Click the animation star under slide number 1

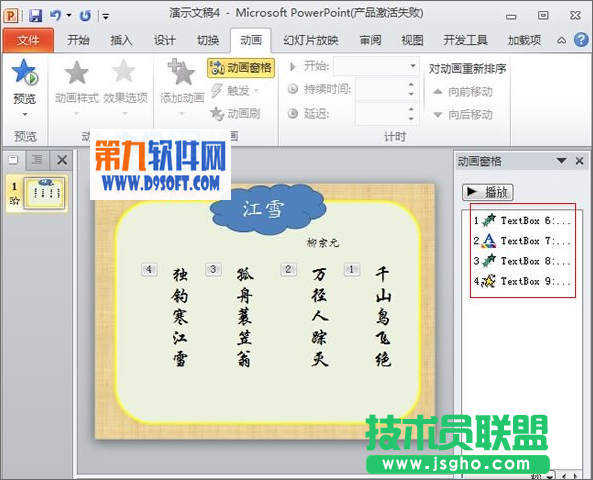14,201
